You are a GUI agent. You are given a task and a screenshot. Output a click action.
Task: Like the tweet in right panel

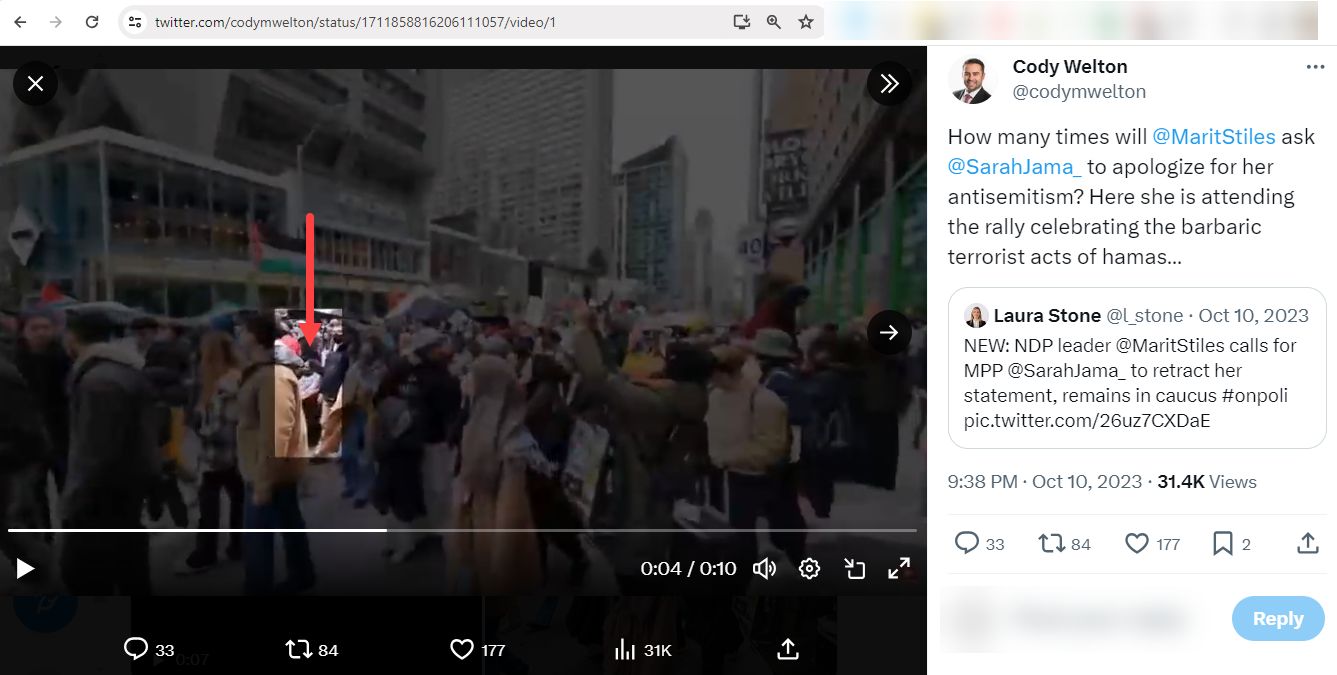[x=1137, y=543]
